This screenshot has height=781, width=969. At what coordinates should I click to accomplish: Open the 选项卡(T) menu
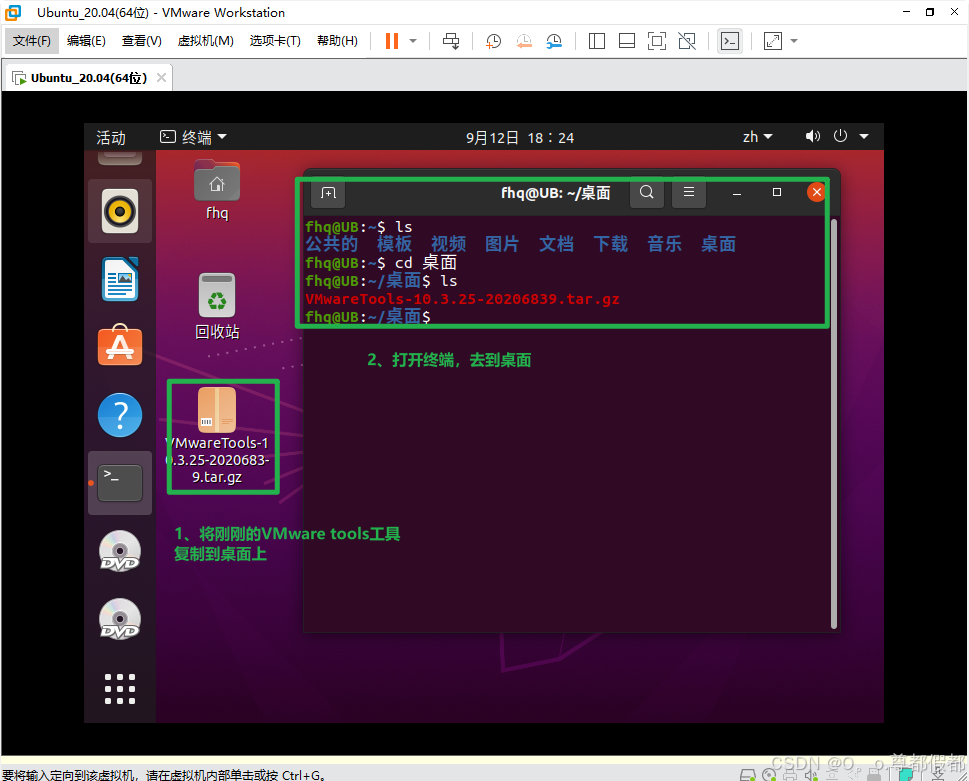coord(275,41)
